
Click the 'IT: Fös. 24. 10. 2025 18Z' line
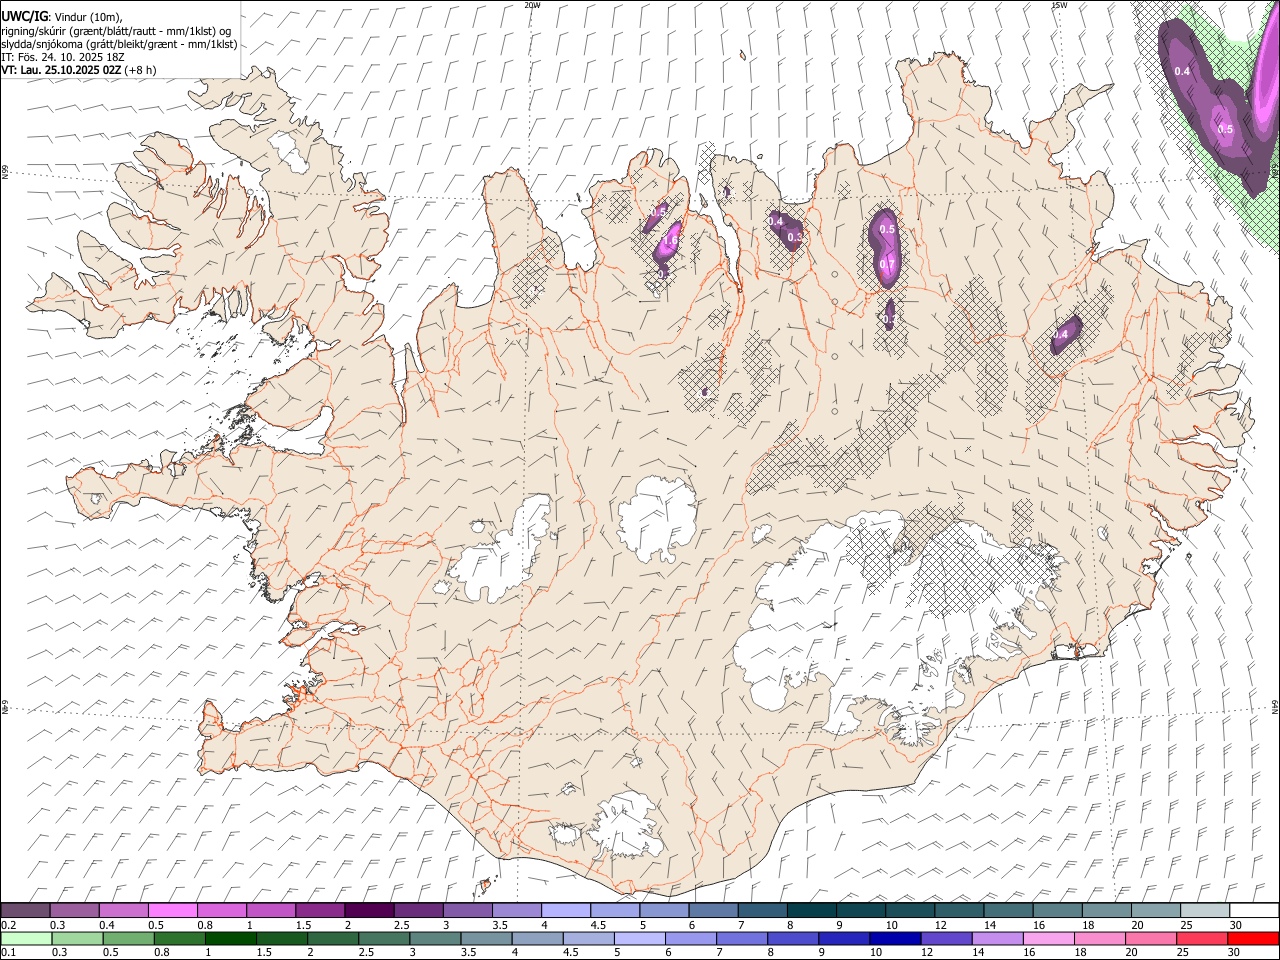tap(63, 57)
